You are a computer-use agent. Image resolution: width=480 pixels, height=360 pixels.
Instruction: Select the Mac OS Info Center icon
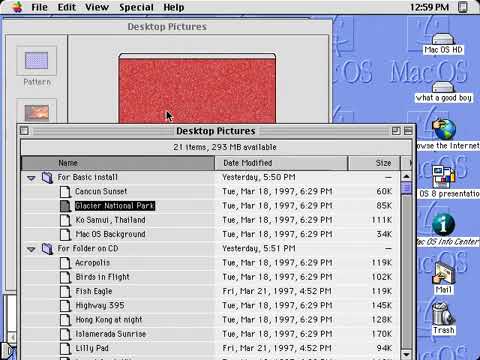[444, 225]
